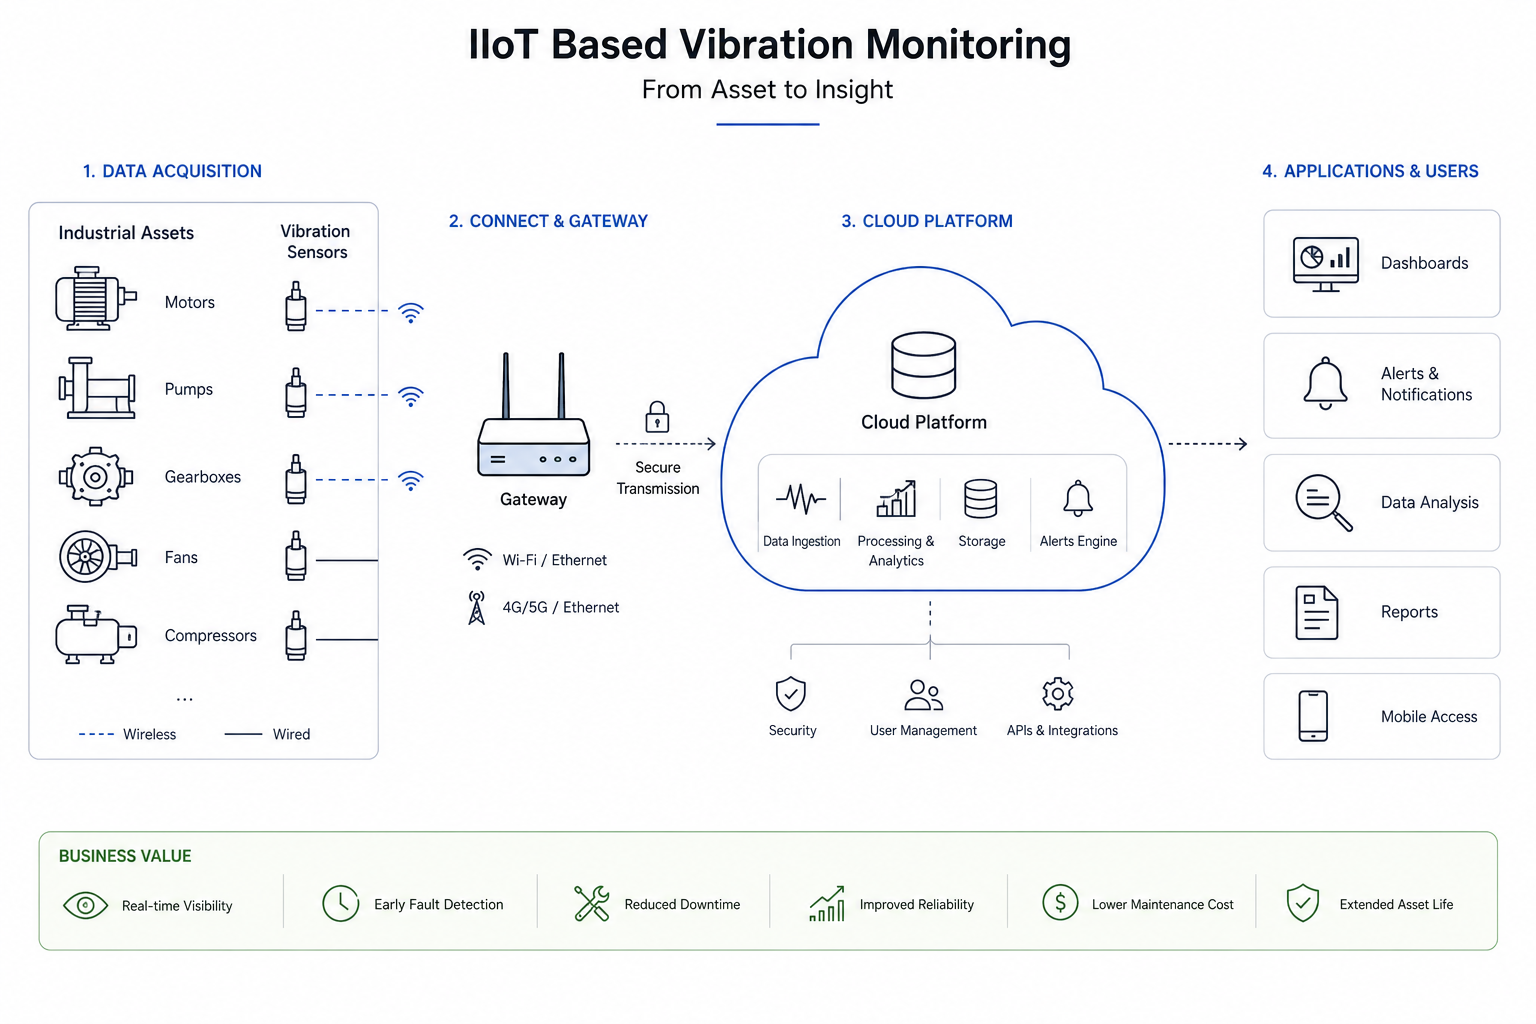Viewport: 1536px width, 1024px height.
Task: Click the Storage stacked disks icon
Action: pos(981,499)
